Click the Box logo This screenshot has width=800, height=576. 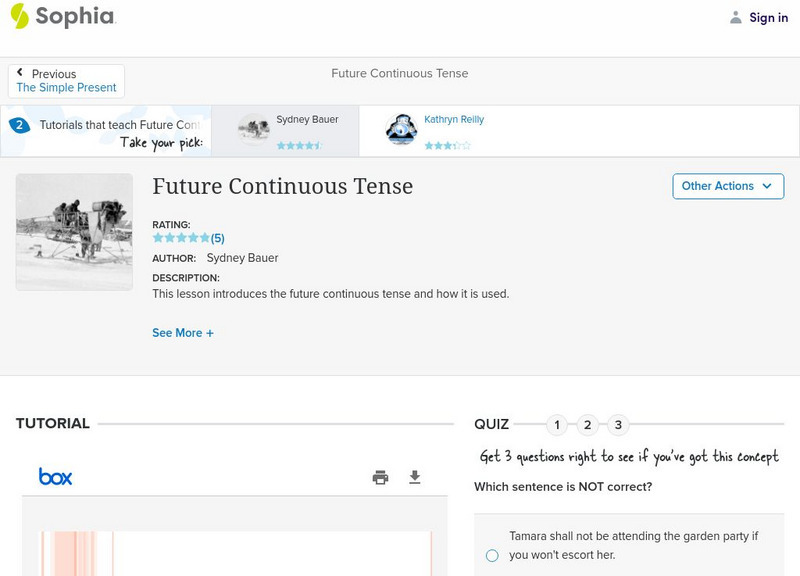pyautogui.click(x=56, y=477)
